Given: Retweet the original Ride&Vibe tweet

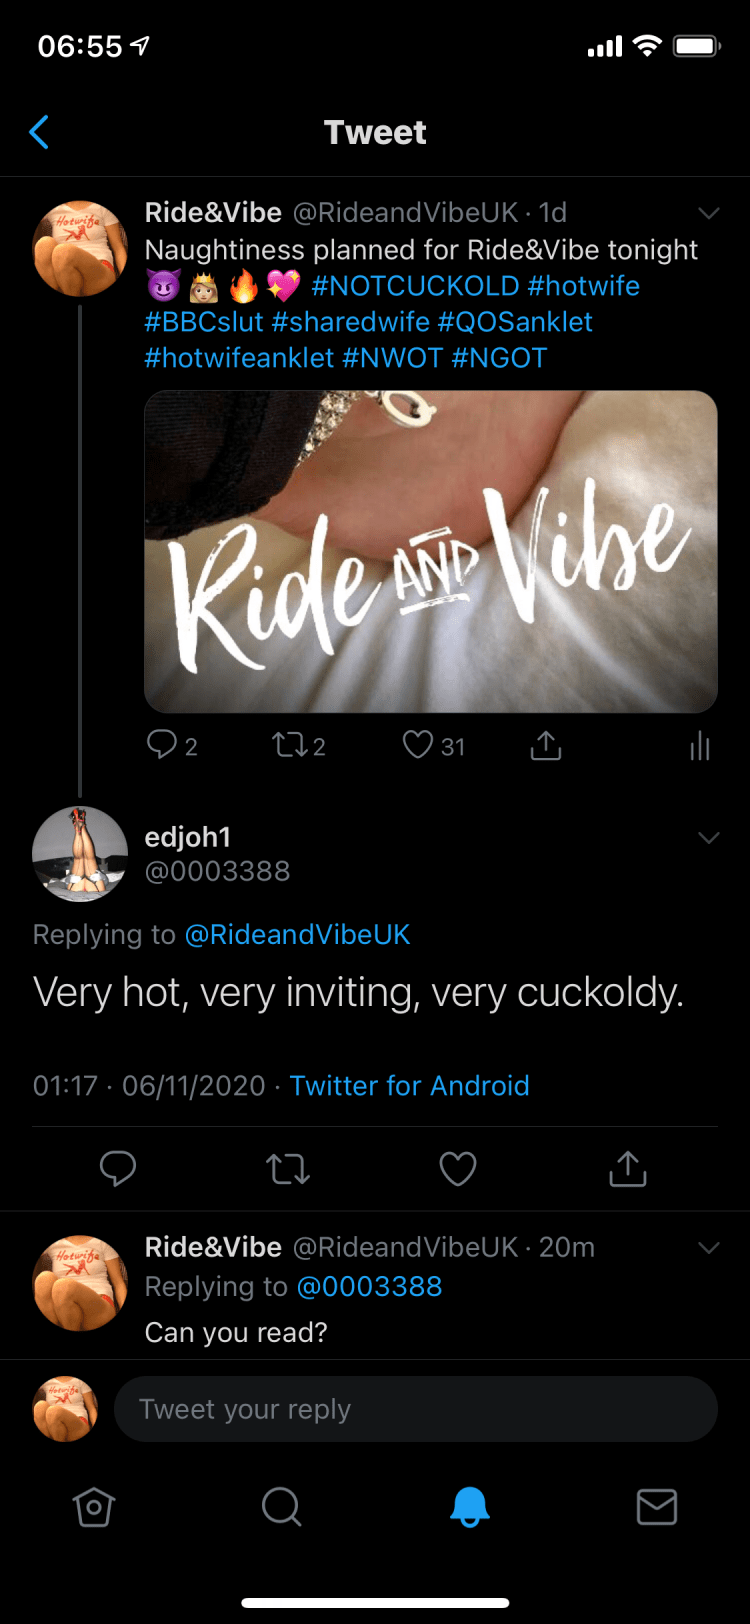Looking at the screenshot, I should click(289, 745).
